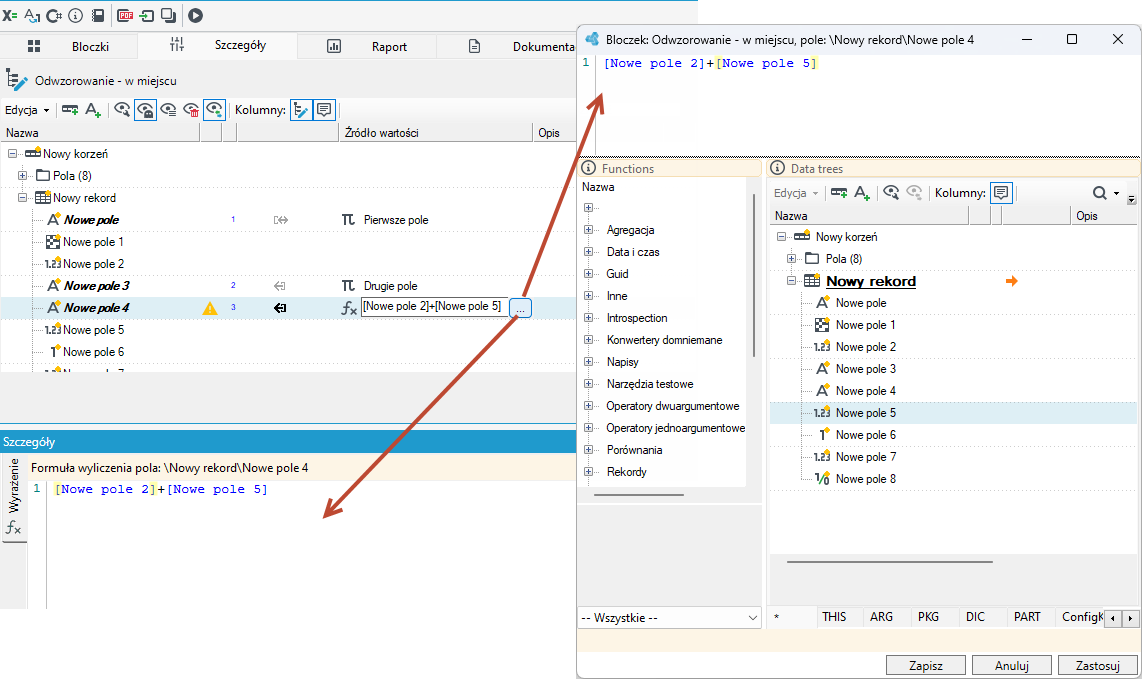Click add-record icon in the Data trees toolbar

point(839,193)
